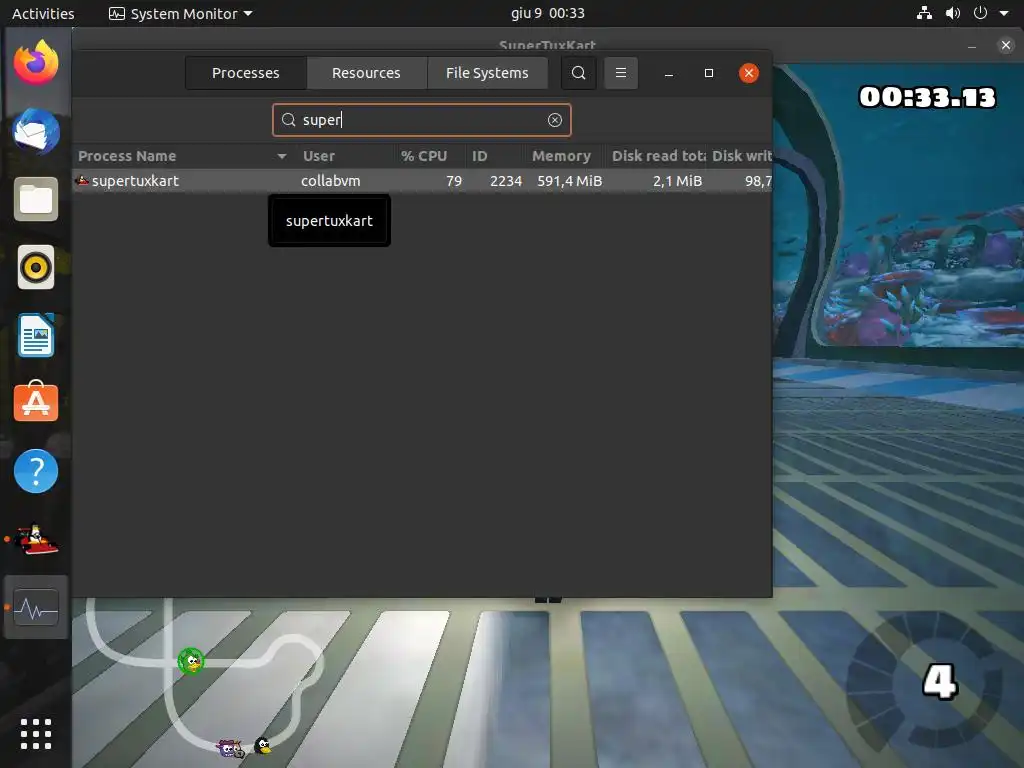
Task: Click System Monitor dock icon
Action: coord(36,608)
